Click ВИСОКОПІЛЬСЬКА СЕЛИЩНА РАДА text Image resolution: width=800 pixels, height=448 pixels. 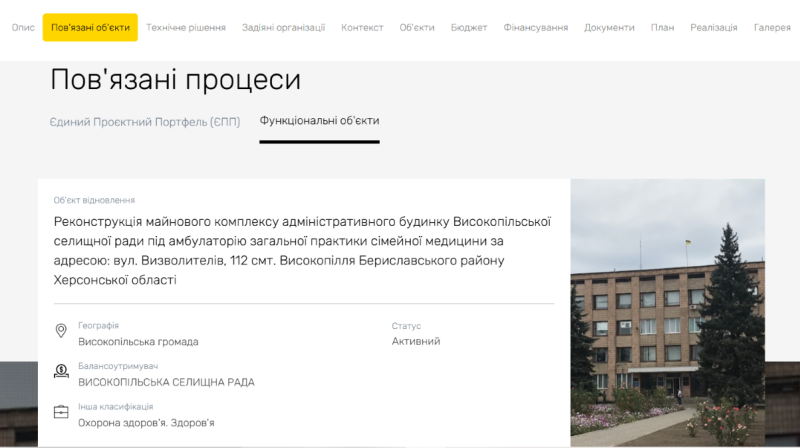click(x=166, y=382)
